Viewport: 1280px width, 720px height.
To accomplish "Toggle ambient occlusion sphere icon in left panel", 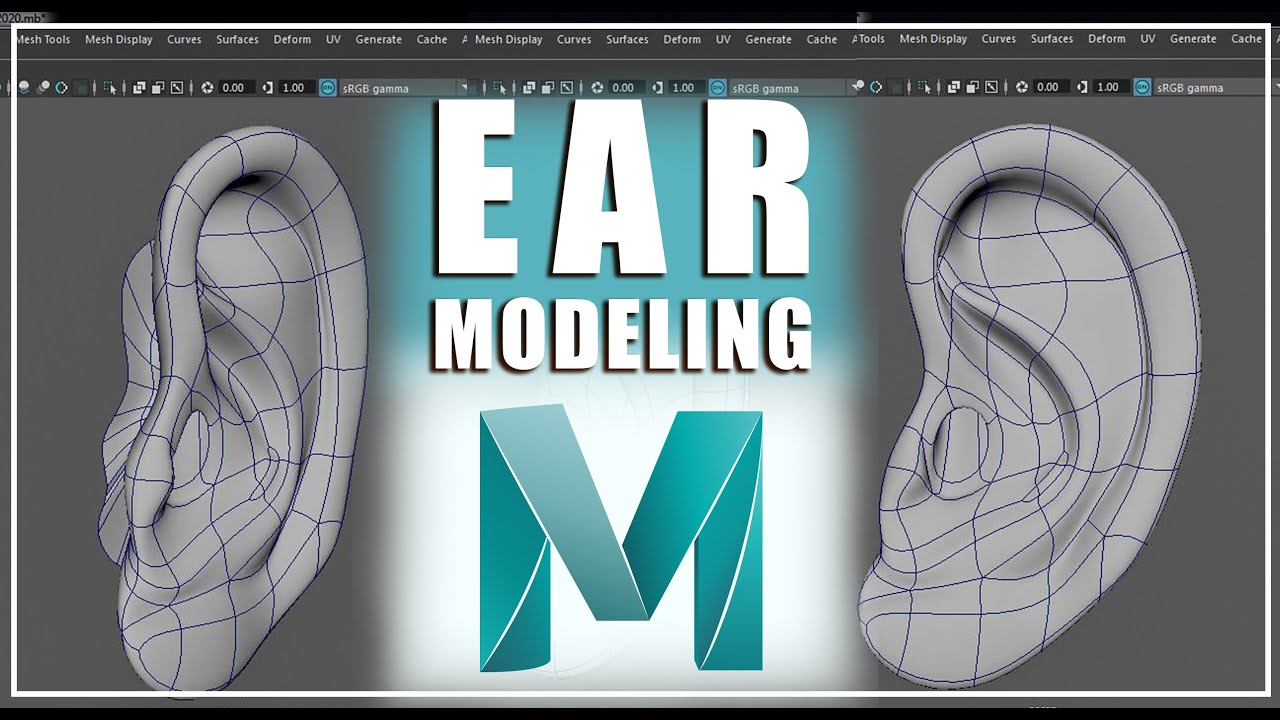I will (x=43, y=86).
